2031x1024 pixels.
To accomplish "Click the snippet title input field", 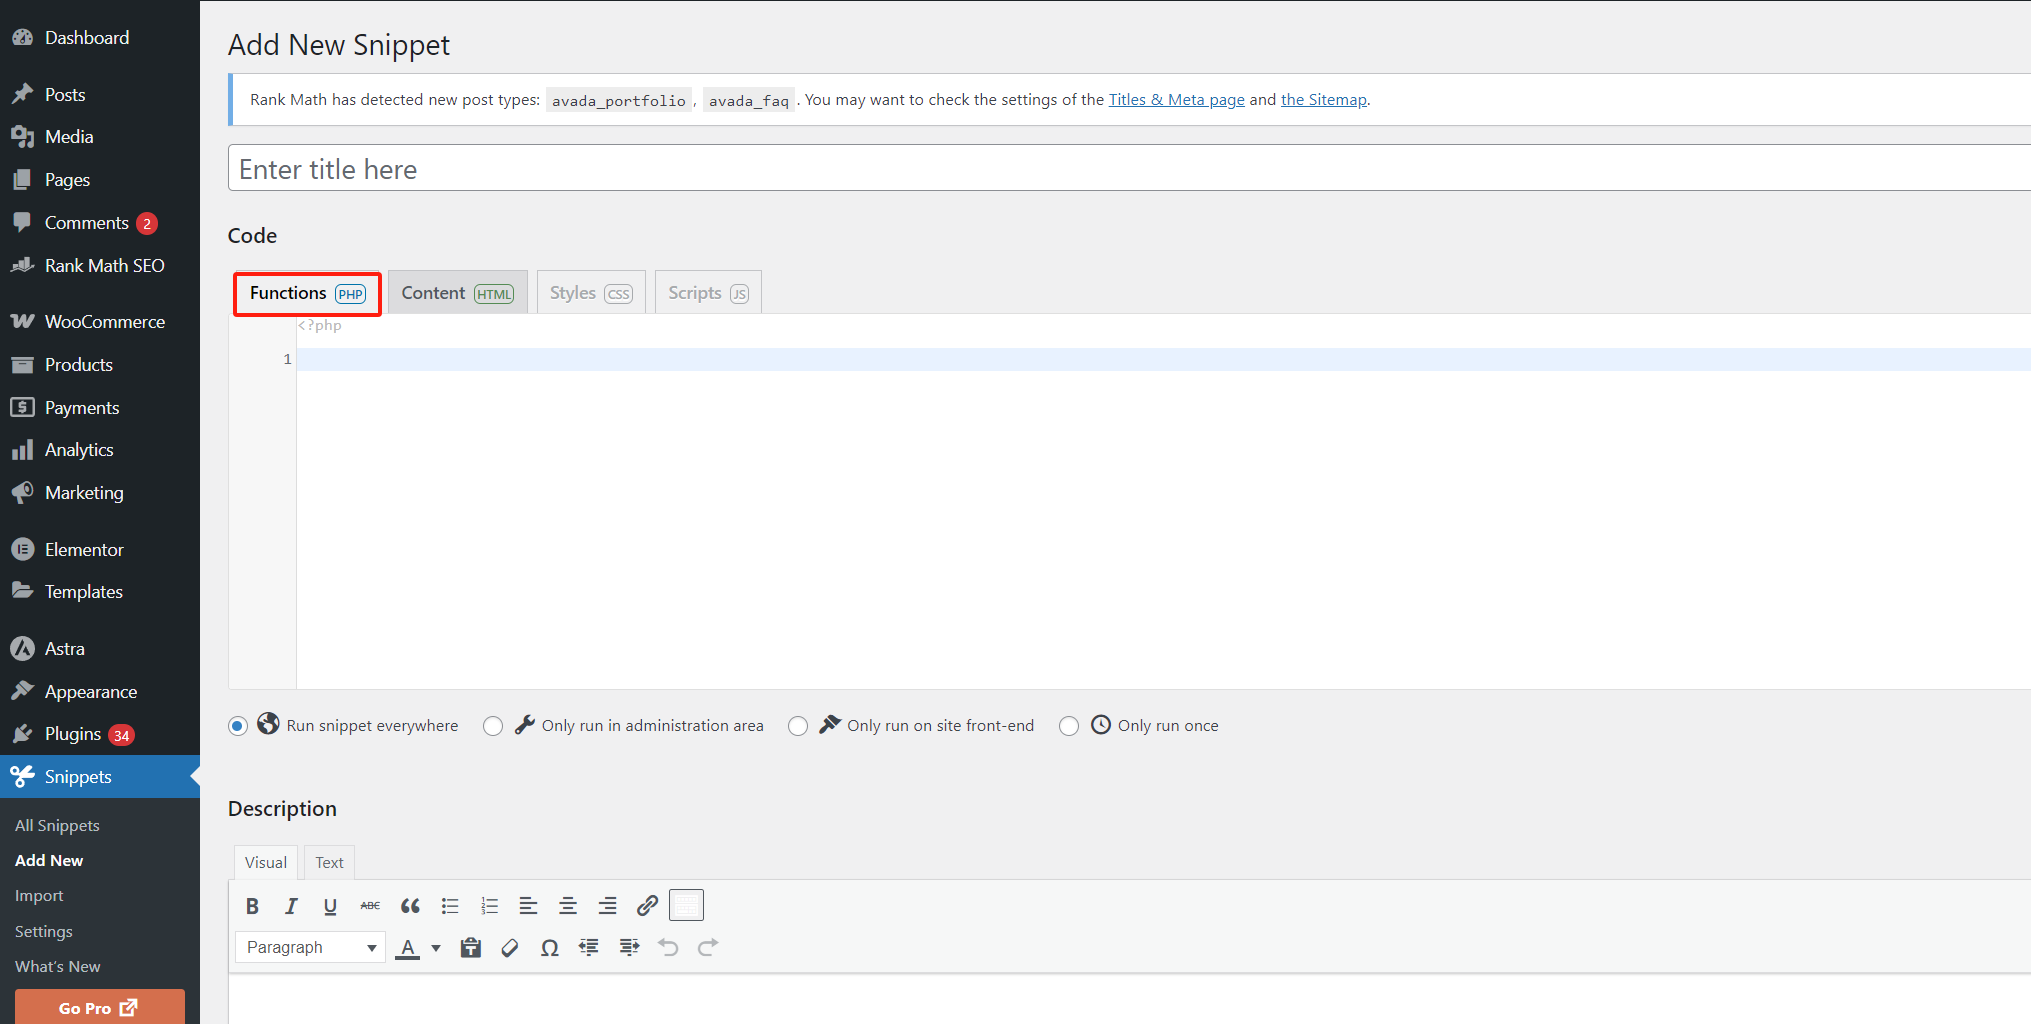I will pos(700,168).
